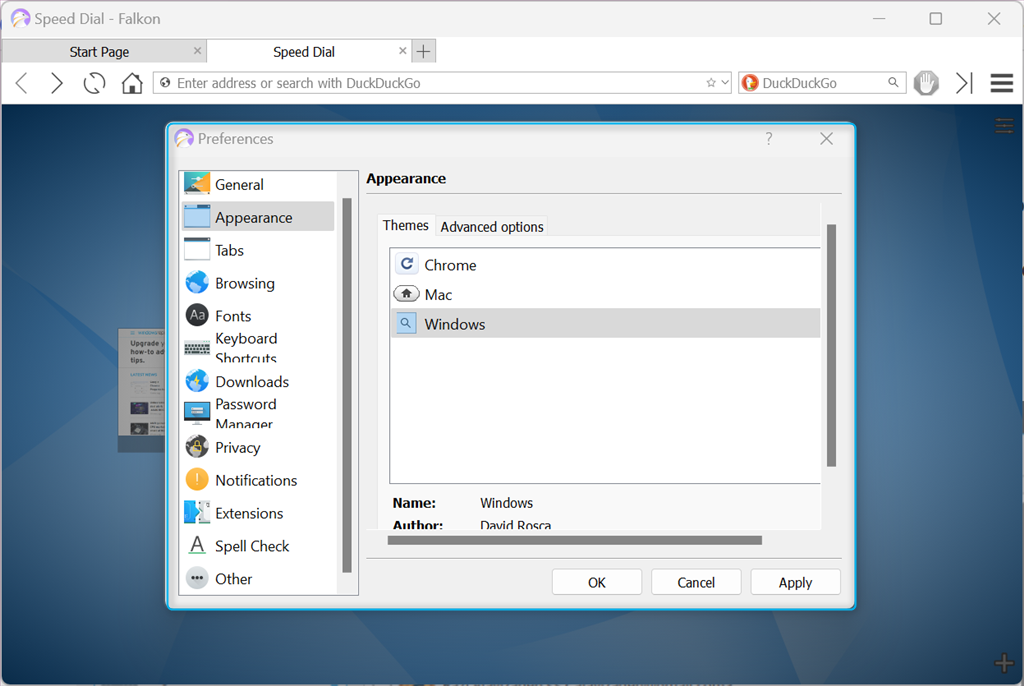Viewport: 1024px width, 686px height.
Task: Open the Privacy preferences section
Action: tap(258, 447)
